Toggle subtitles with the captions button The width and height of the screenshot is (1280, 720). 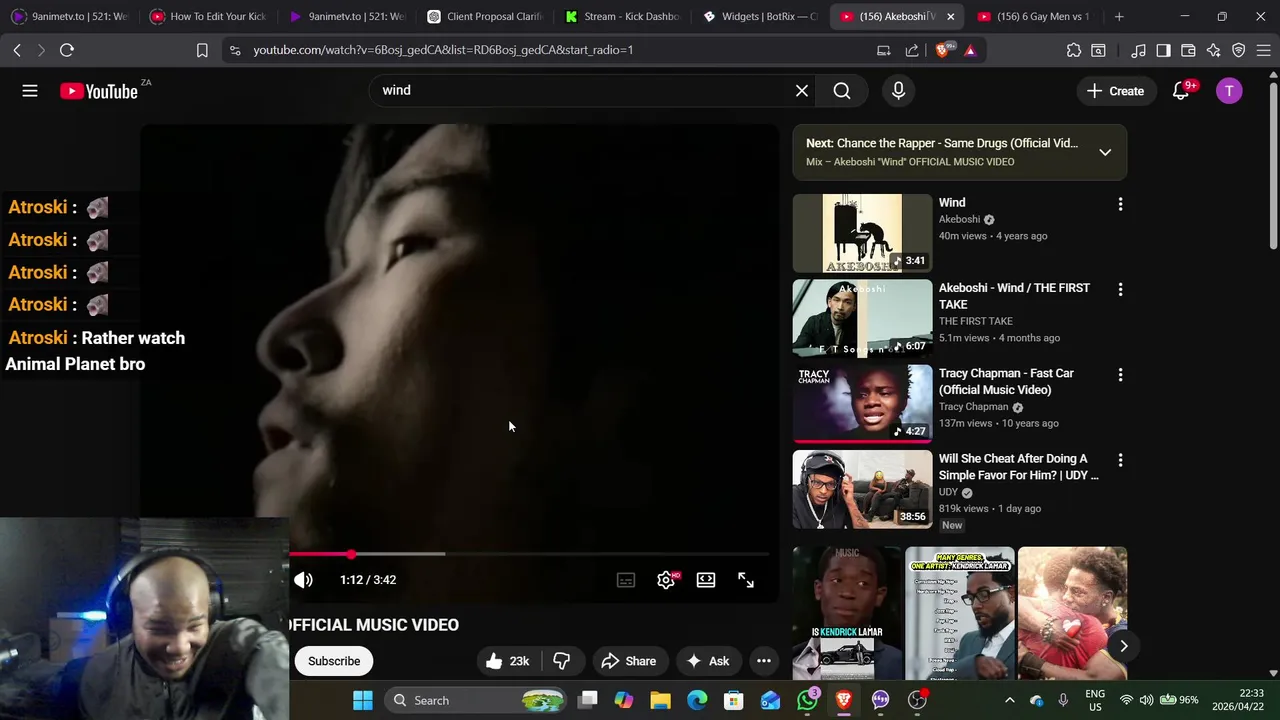tap(626, 580)
